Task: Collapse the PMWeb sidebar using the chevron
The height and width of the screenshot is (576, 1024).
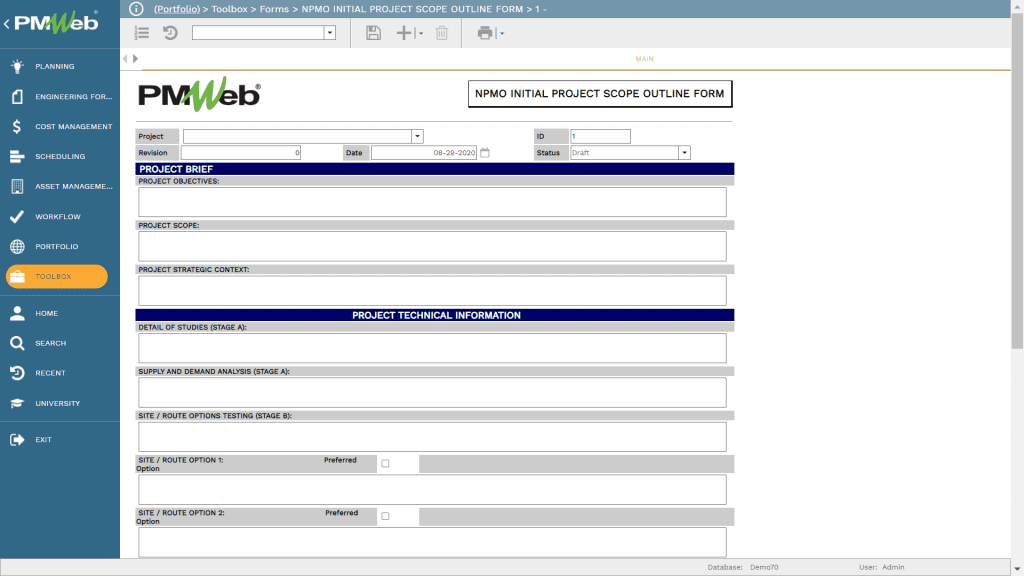Action: click(8, 22)
